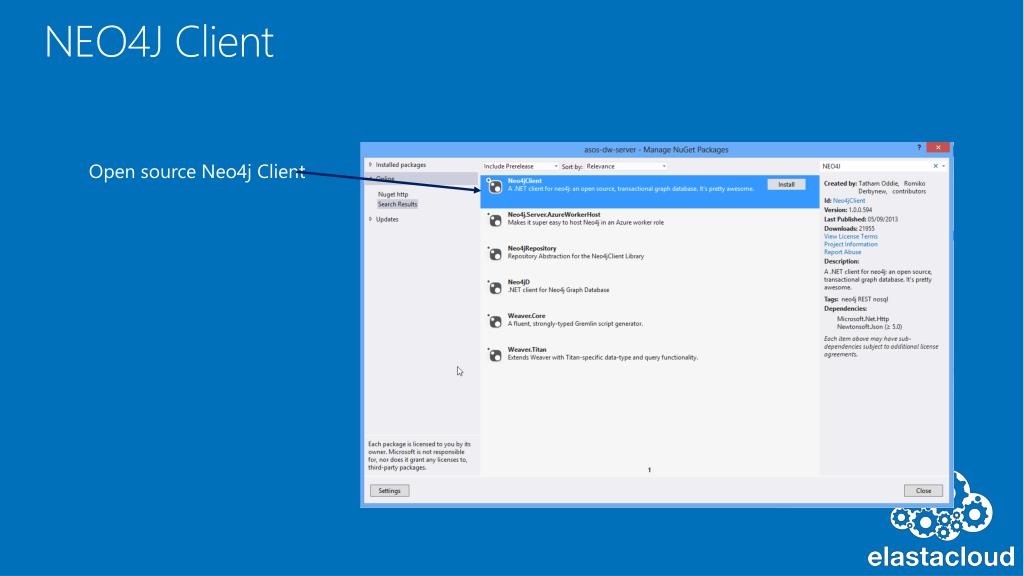
Task: Focus the NEO4J search field
Action: coord(875,167)
